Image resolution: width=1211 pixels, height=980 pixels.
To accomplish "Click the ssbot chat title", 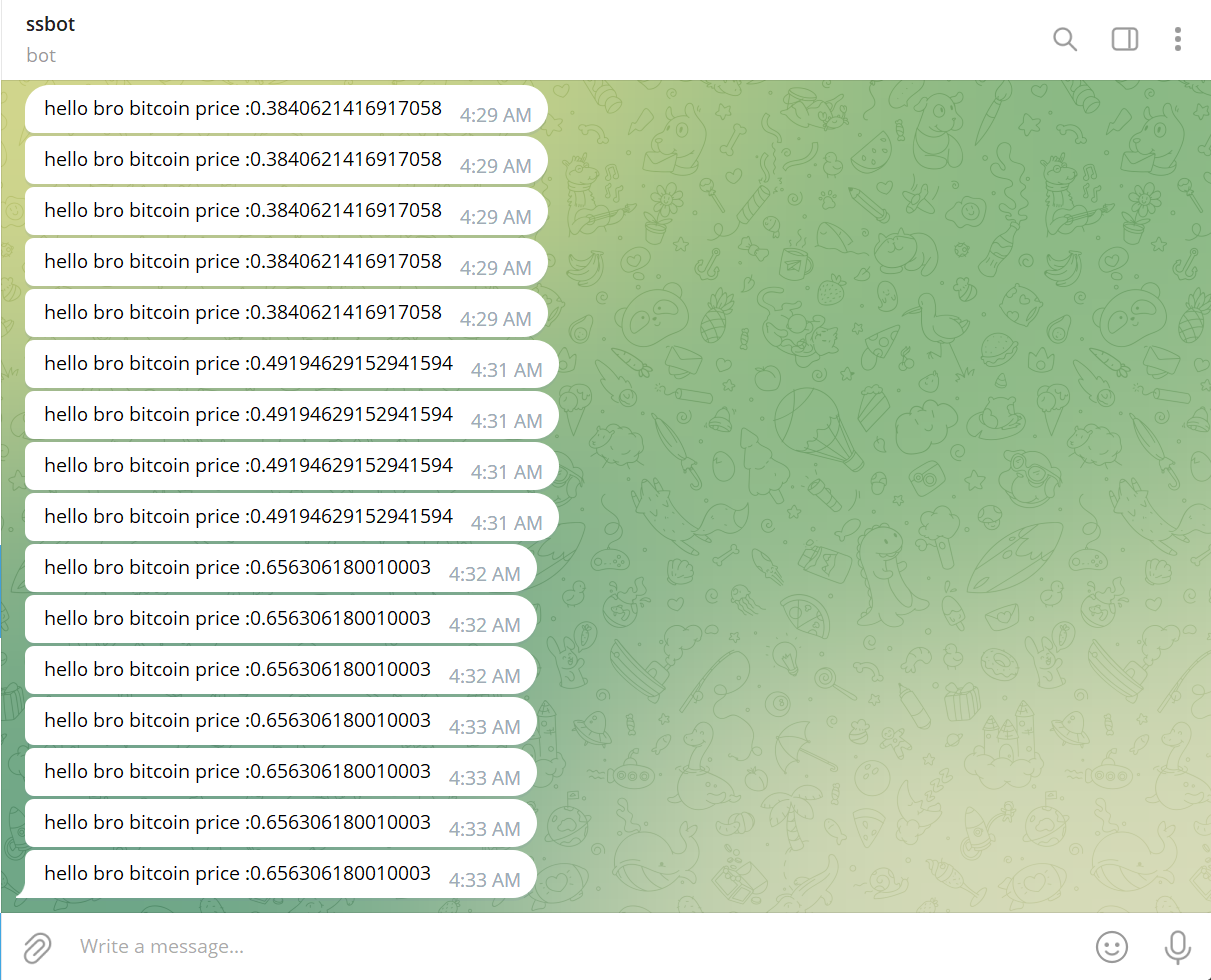I will (50, 23).
